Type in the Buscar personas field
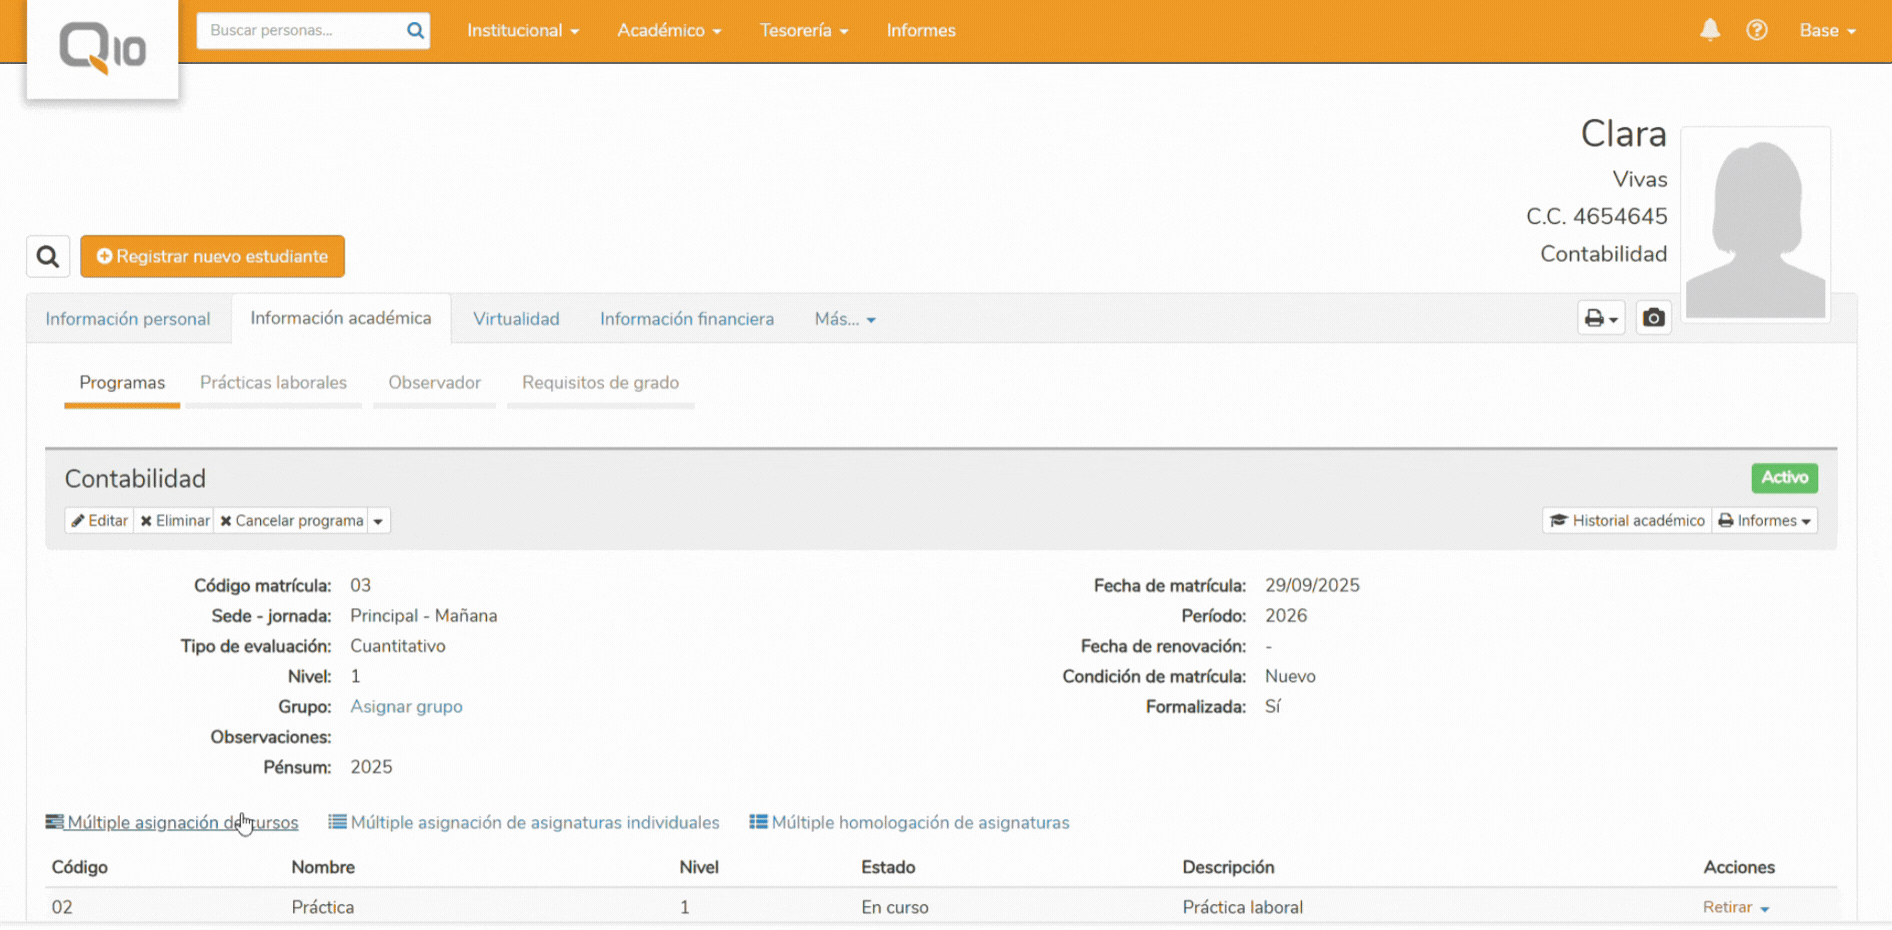The image size is (1892, 930). click(300, 31)
